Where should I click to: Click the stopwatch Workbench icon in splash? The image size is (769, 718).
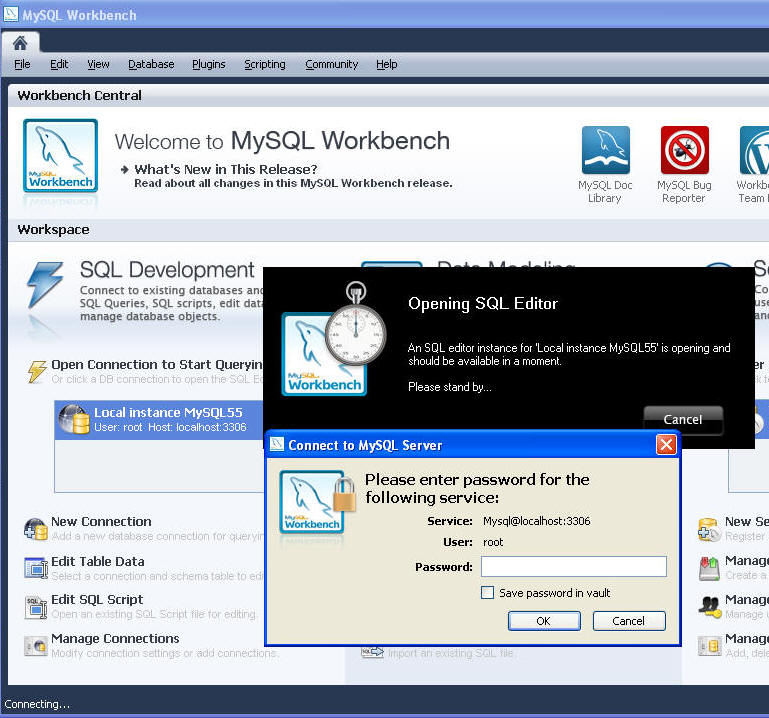tap(333, 338)
